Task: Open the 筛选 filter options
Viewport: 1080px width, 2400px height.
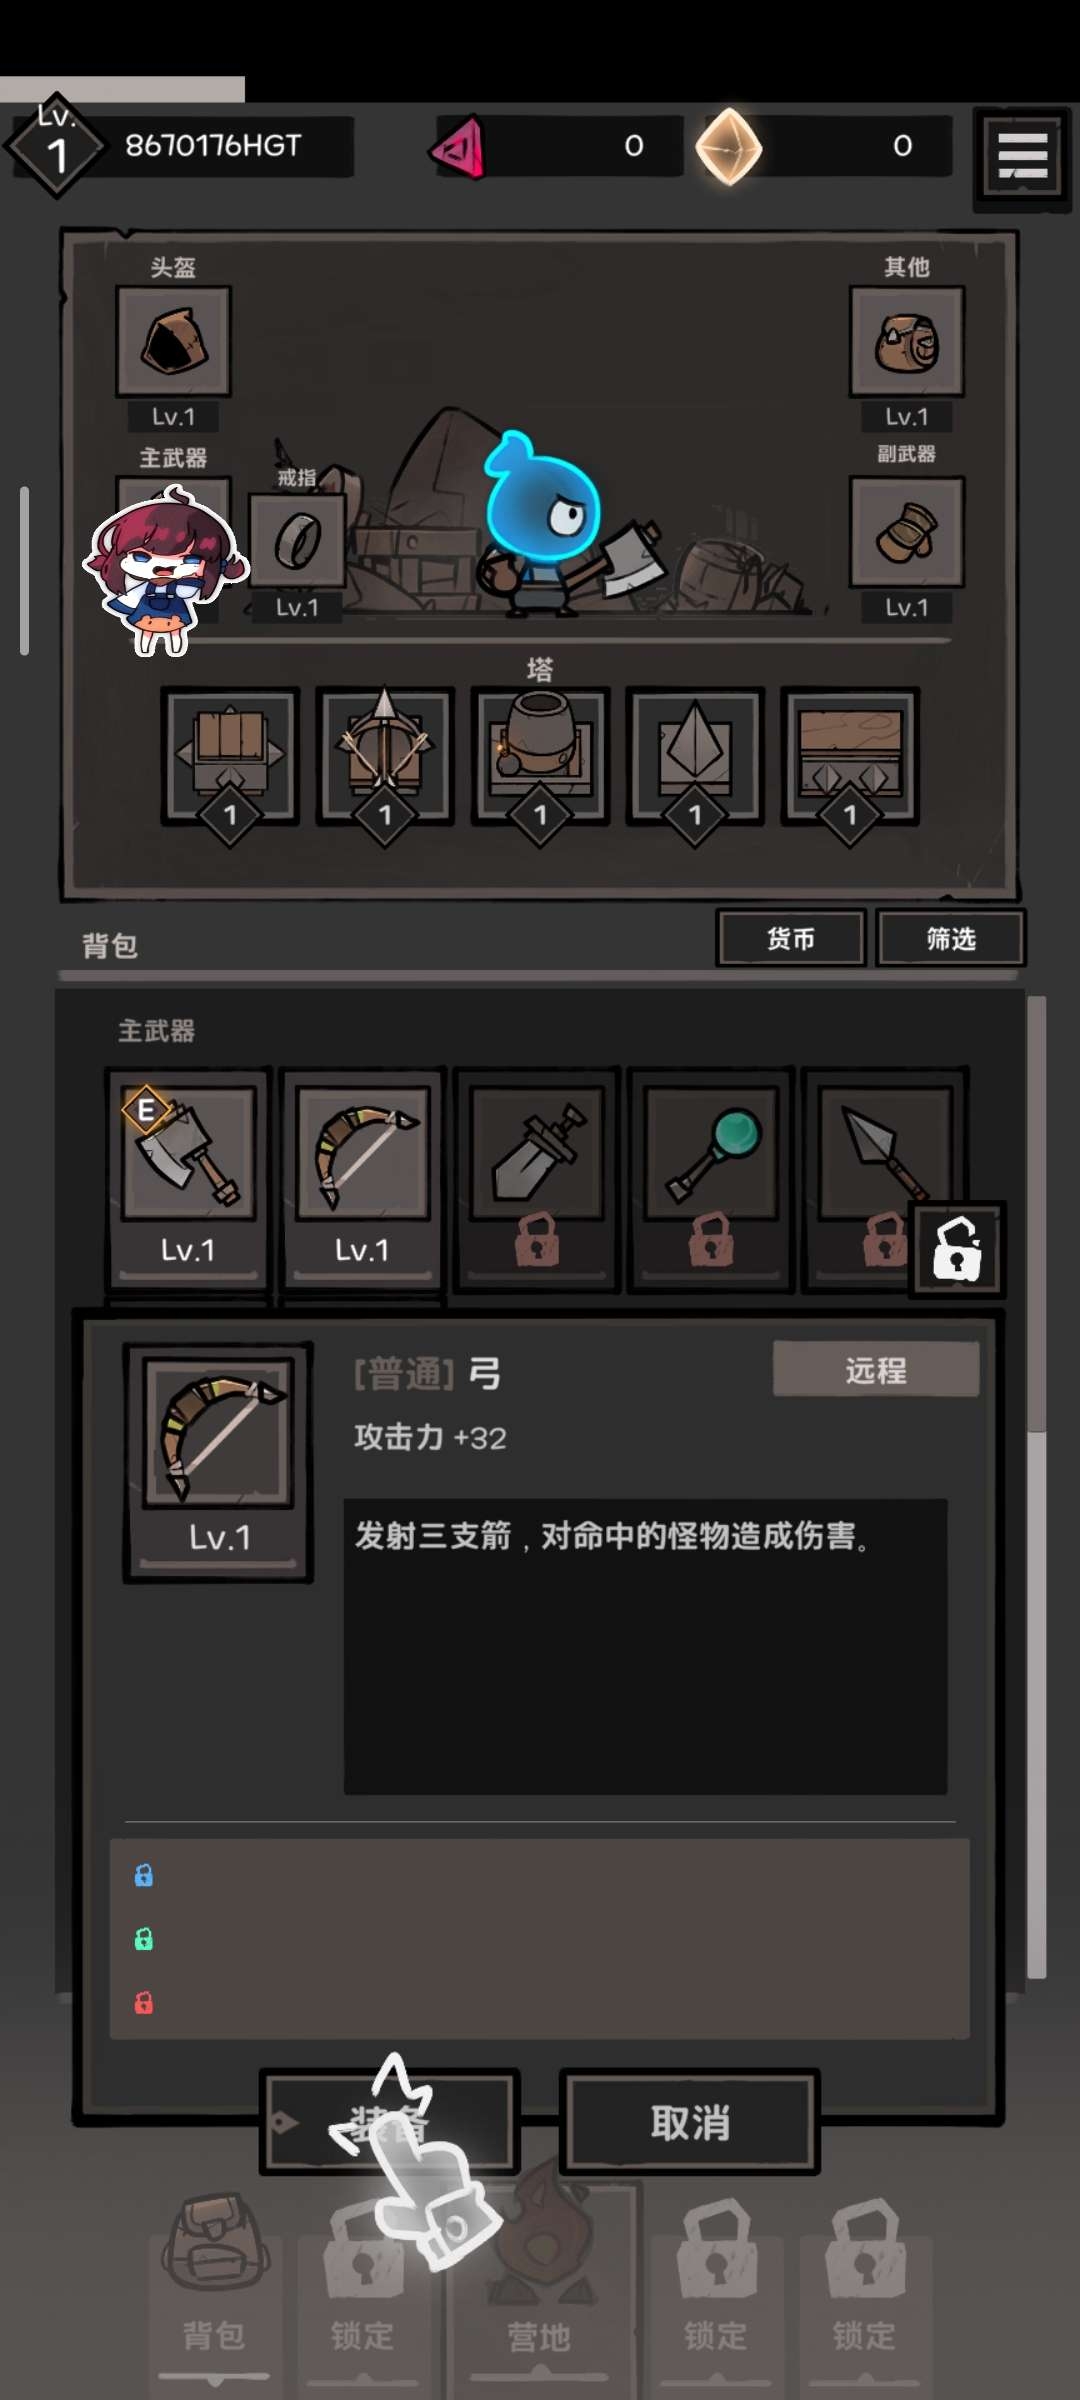Action: 951,938
